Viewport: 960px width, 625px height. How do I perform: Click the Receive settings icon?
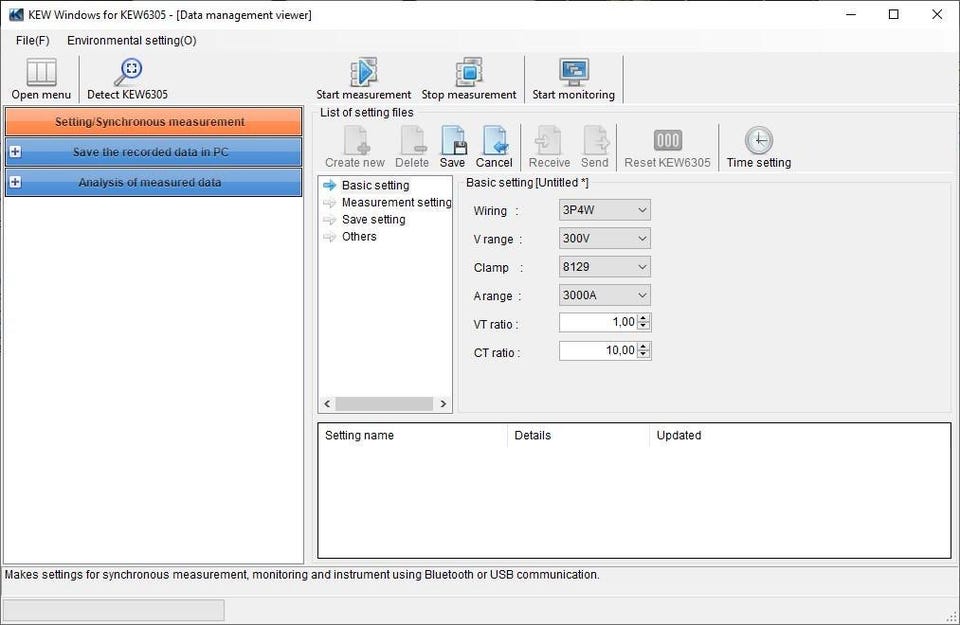click(549, 140)
